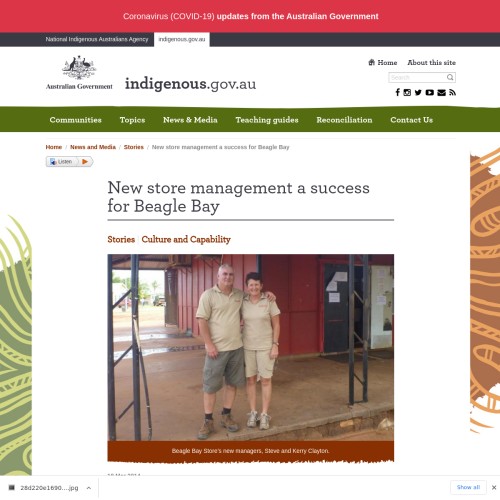Click inside the Search input field

click(417, 77)
